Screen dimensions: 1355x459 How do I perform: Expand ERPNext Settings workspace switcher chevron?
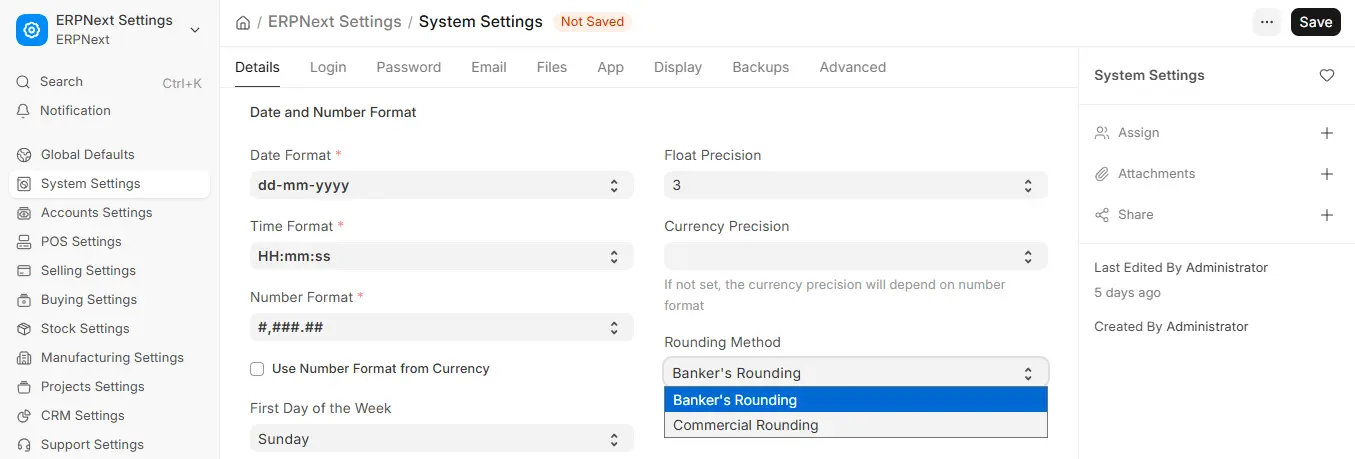coord(195,30)
